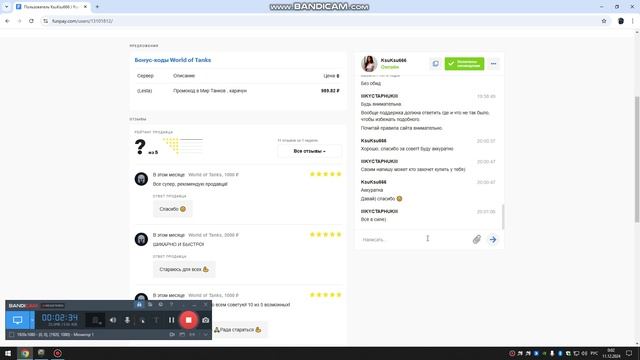Click the rating question mark score
640x360 pixels.
click(140, 147)
